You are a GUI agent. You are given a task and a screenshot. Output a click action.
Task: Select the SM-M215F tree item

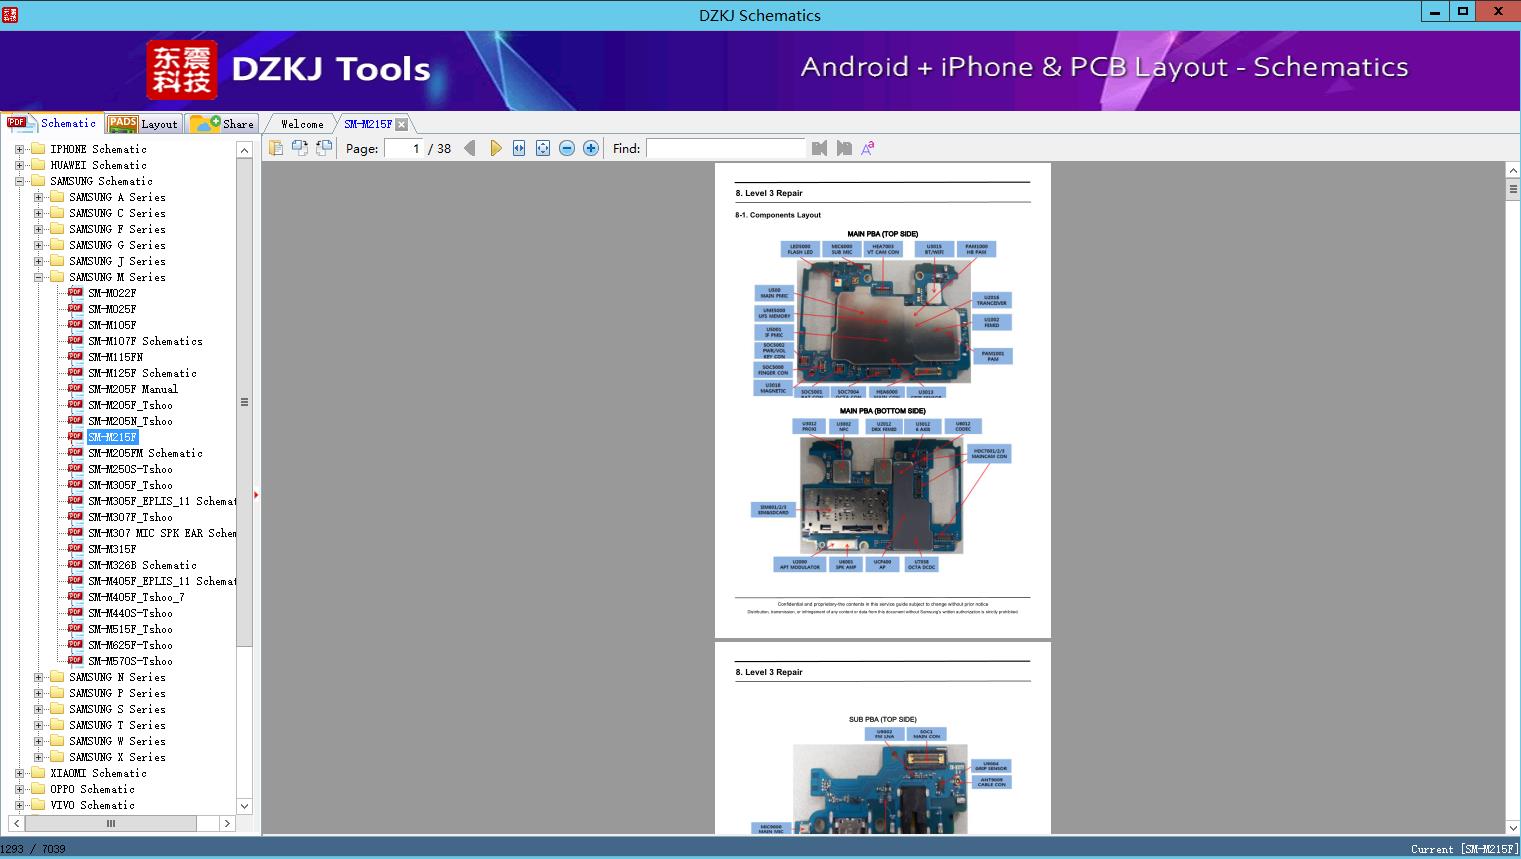tap(112, 437)
